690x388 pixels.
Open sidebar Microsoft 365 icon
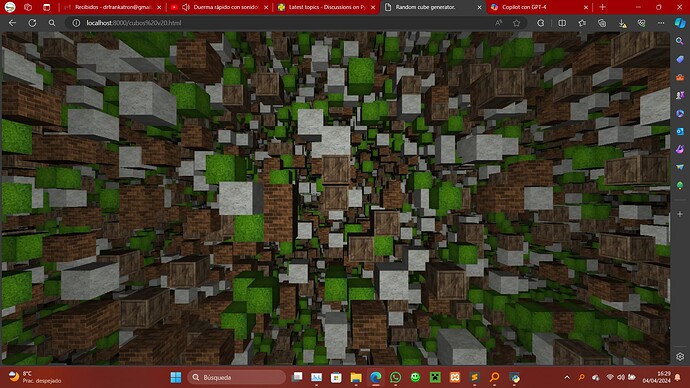[680, 113]
